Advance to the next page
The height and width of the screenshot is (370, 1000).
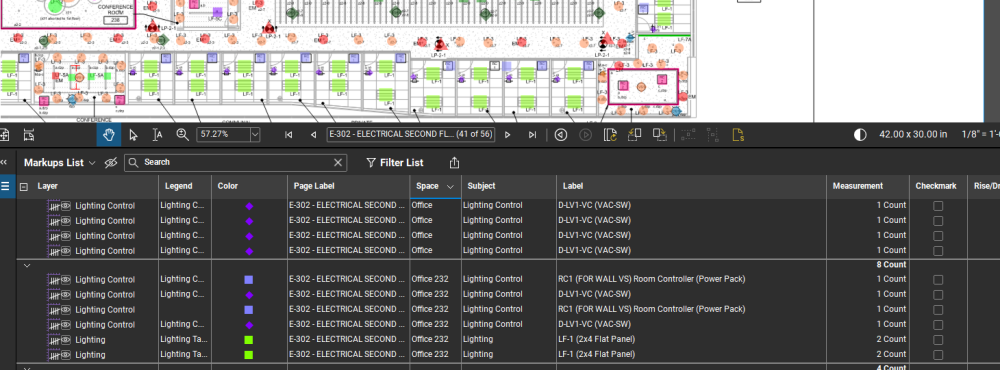coord(508,135)
